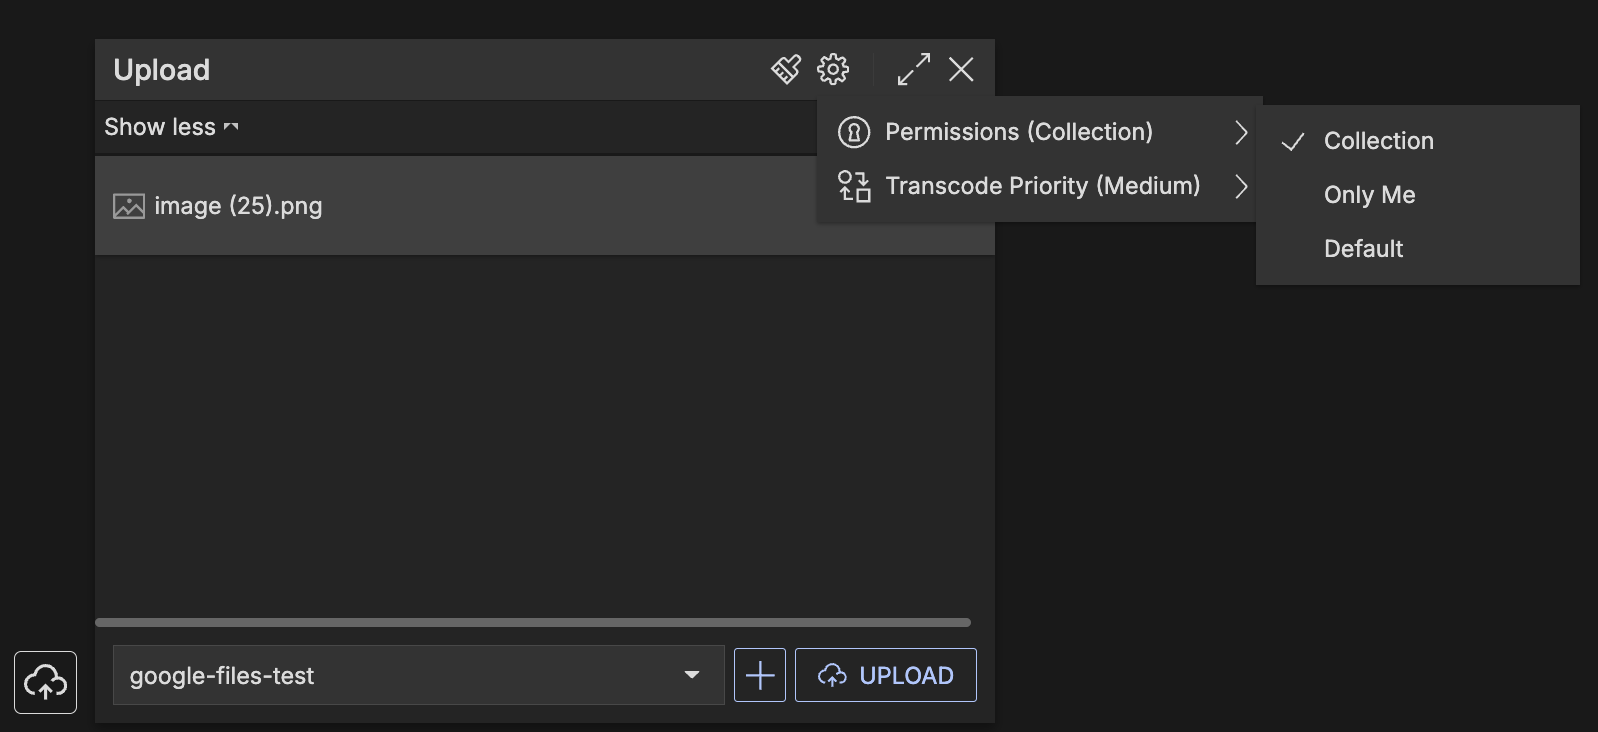Close the Upload panel

point(961,69)
